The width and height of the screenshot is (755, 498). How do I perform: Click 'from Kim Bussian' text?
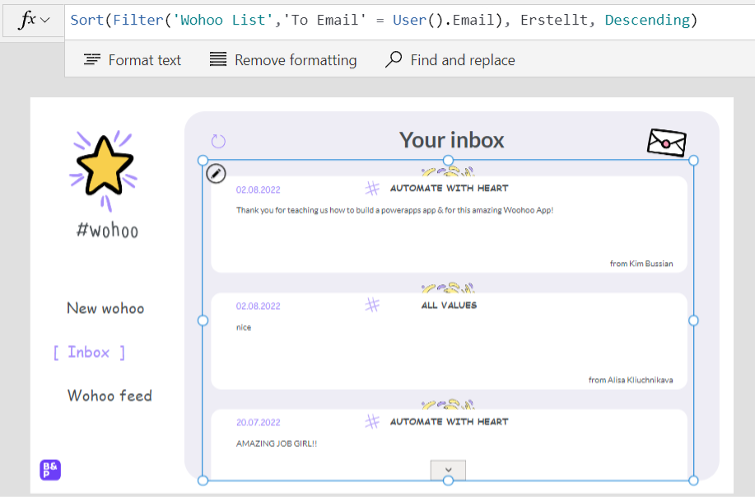tap(641, 263)
